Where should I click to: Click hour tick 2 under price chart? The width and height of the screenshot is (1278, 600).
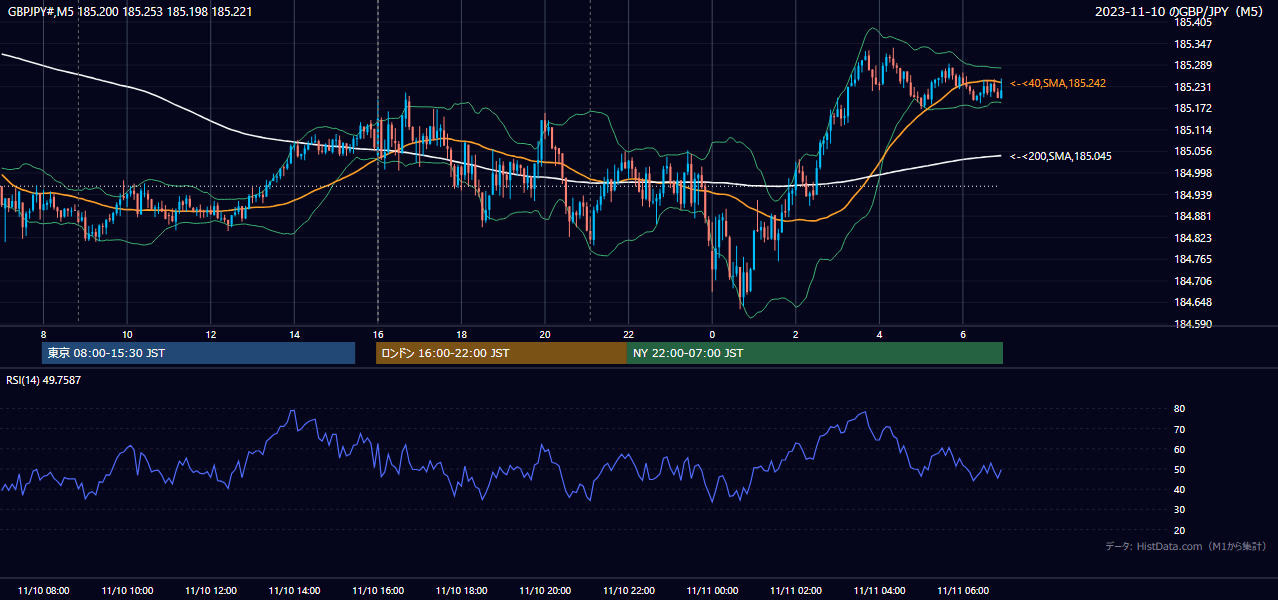coord(796,334)
